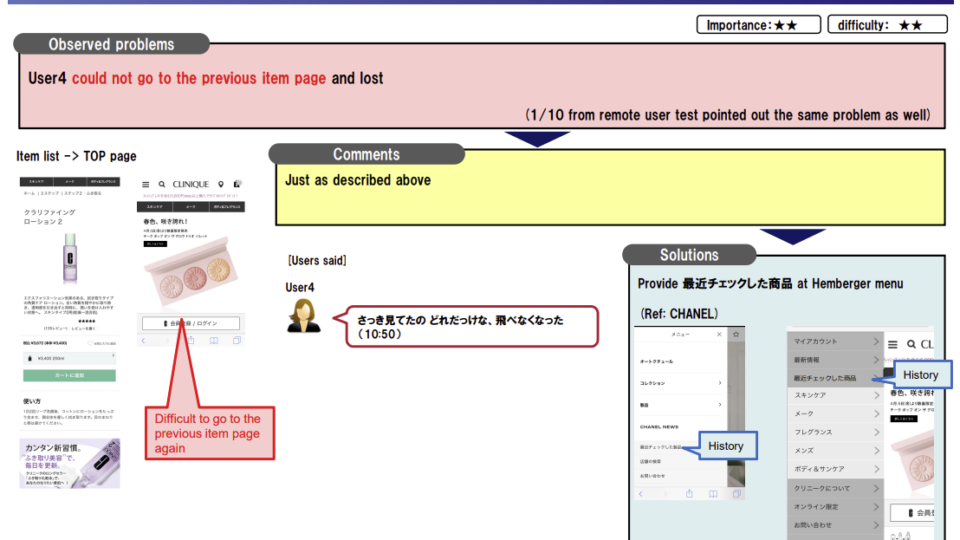Screen dimensions: 960x540
Task: Select メーク tab on Clinique top page
Action: tap(190, 207)
